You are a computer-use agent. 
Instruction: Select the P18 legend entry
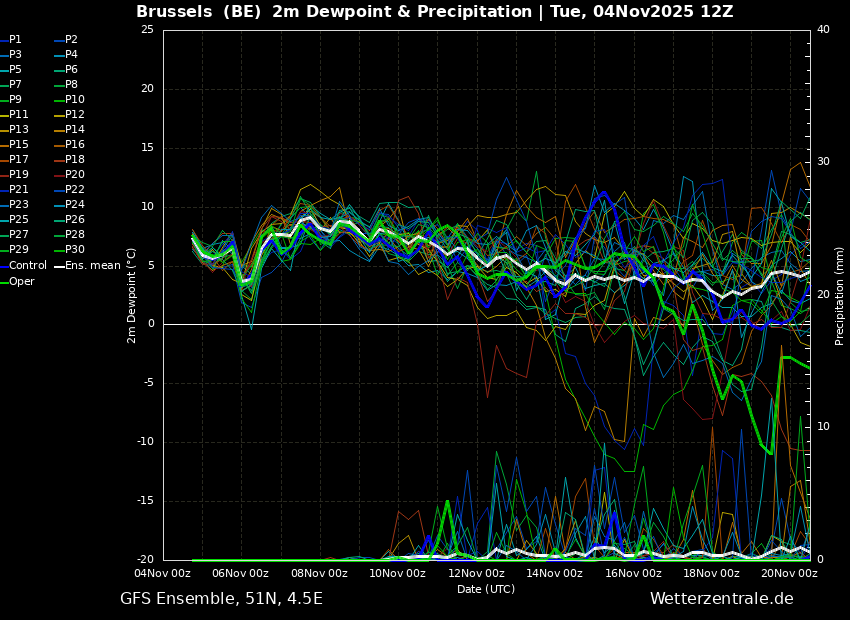74,160
